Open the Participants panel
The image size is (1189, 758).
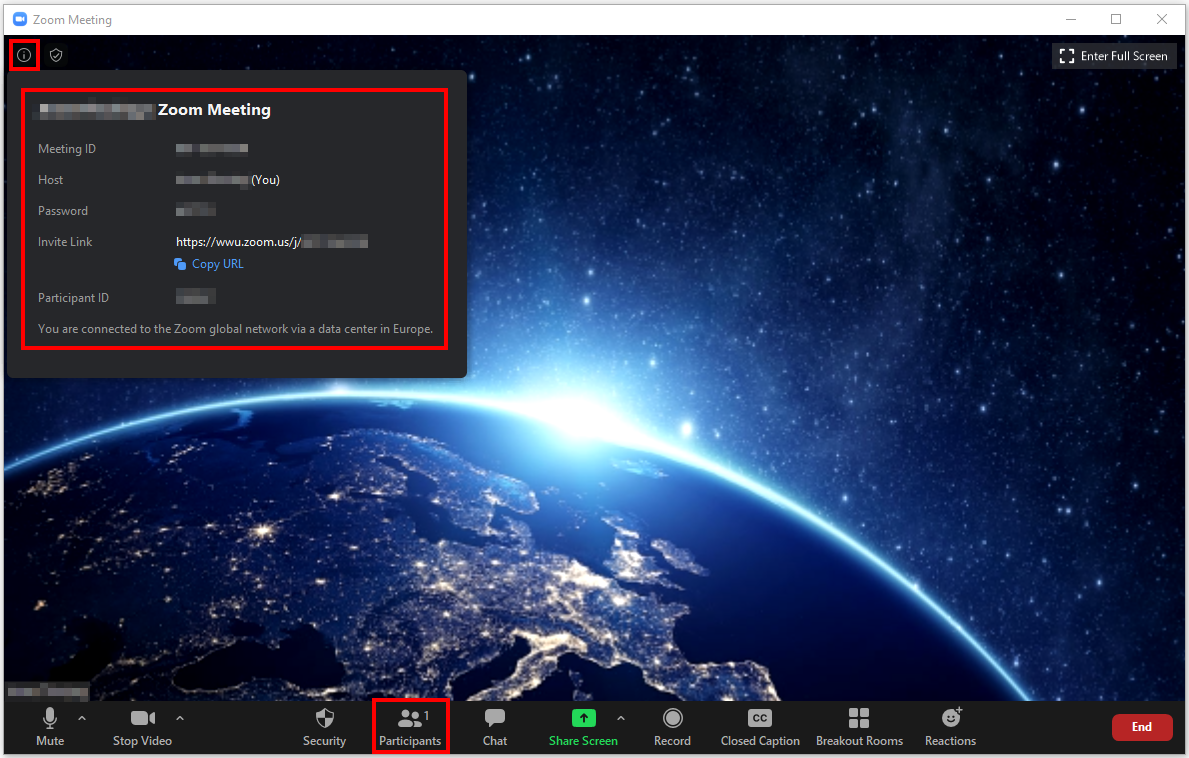(410, 727)
